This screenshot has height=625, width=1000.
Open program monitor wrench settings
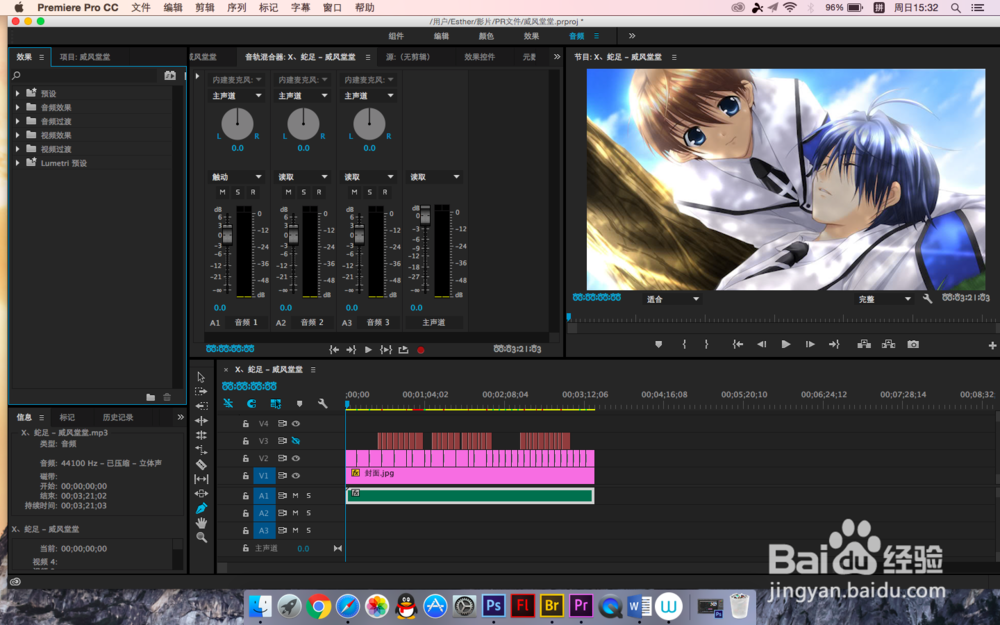927,298
